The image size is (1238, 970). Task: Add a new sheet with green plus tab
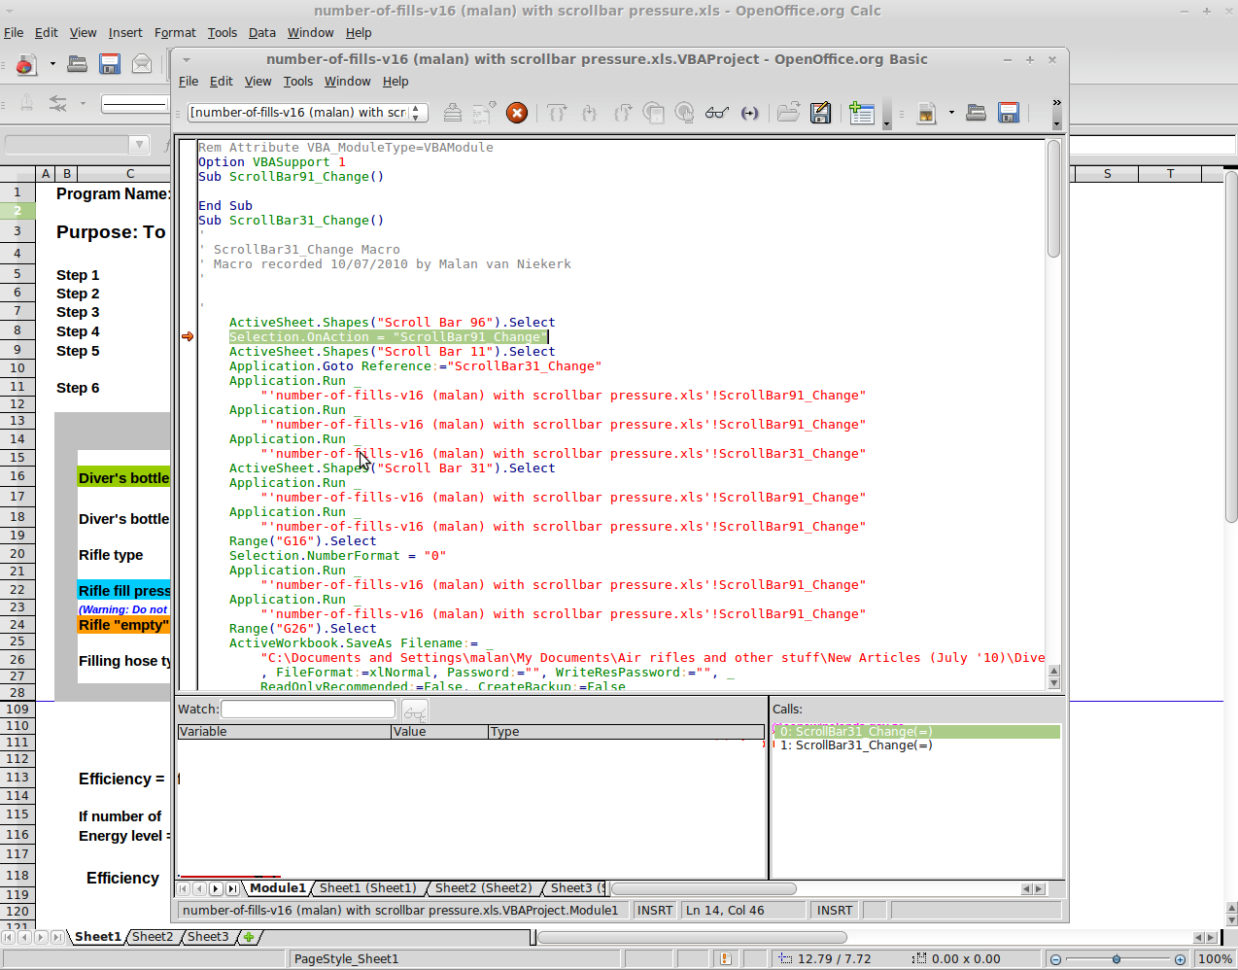click(248, 937)
